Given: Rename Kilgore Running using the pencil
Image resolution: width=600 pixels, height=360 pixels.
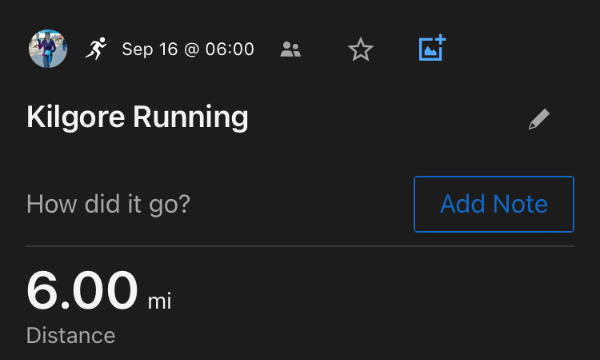Looking at the screenshot, I should point(539,119).
